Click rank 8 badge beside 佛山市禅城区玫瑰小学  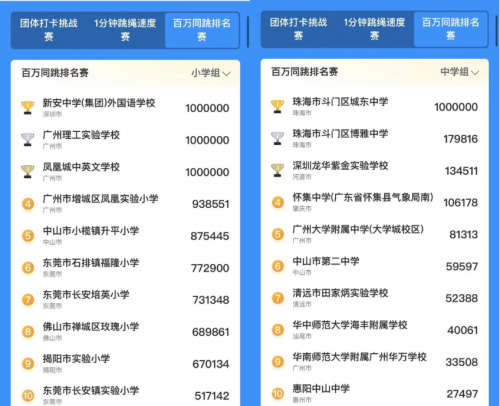click(28, 332)
